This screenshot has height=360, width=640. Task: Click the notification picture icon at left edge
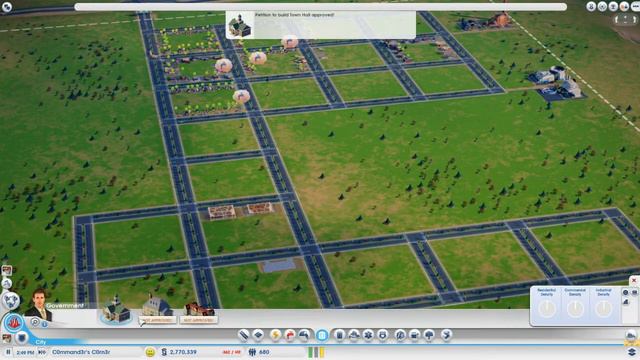pyautogui.click(x=7, y=270)
